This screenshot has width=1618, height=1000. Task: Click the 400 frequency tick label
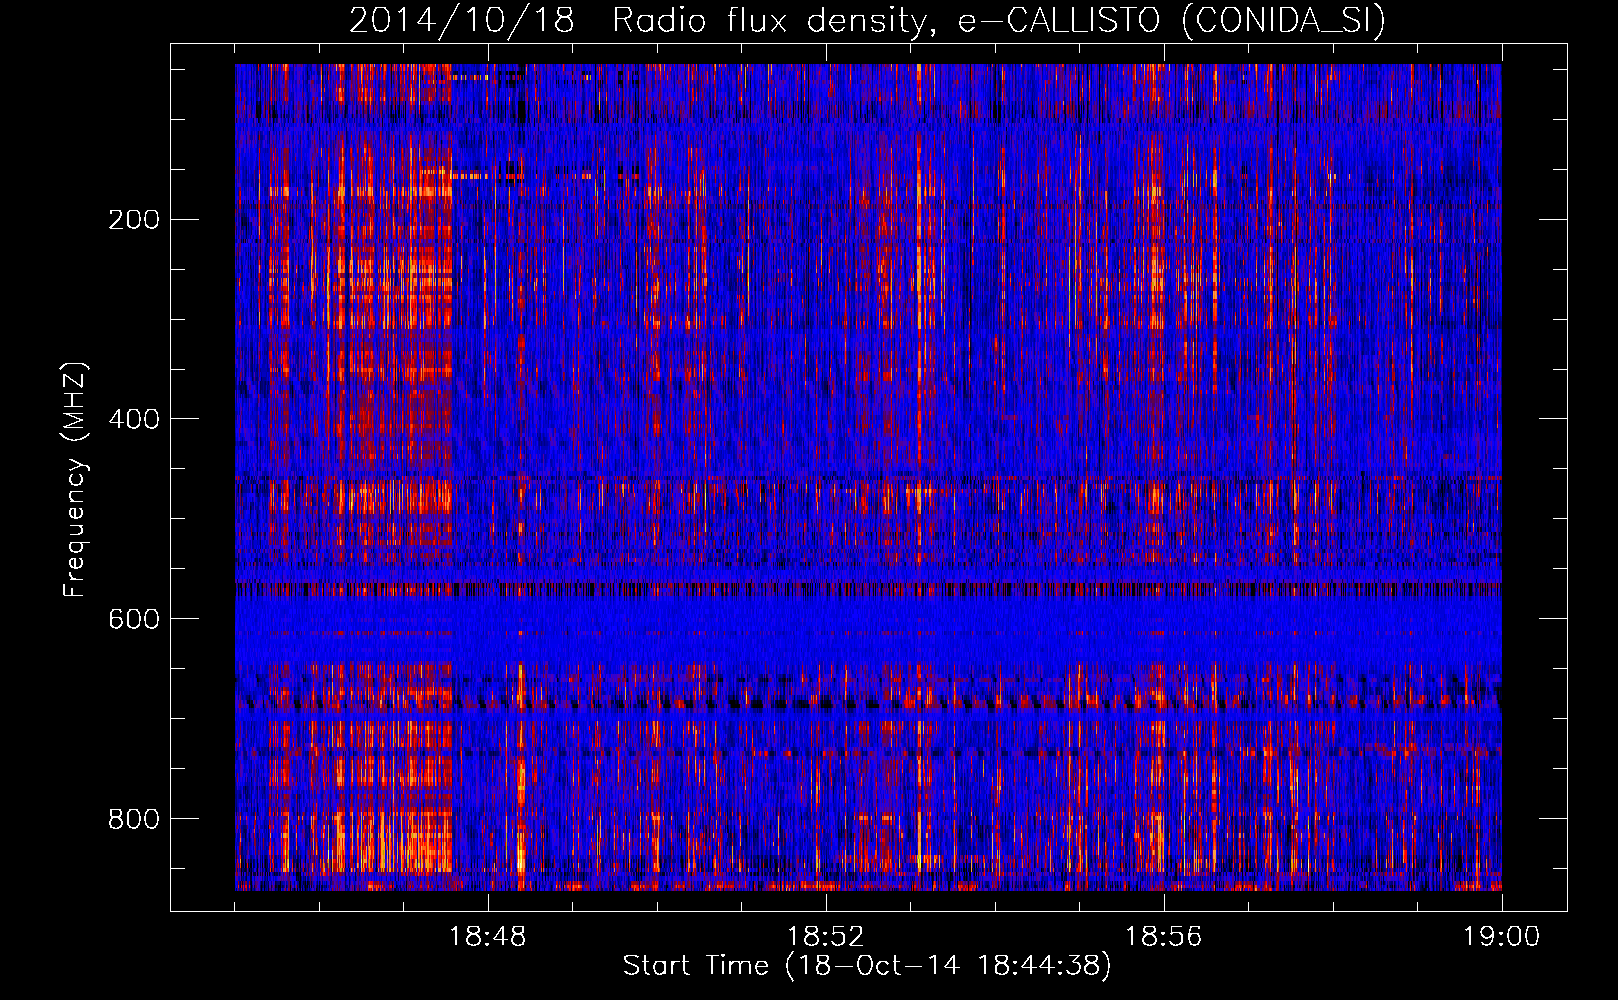[134, 419]
